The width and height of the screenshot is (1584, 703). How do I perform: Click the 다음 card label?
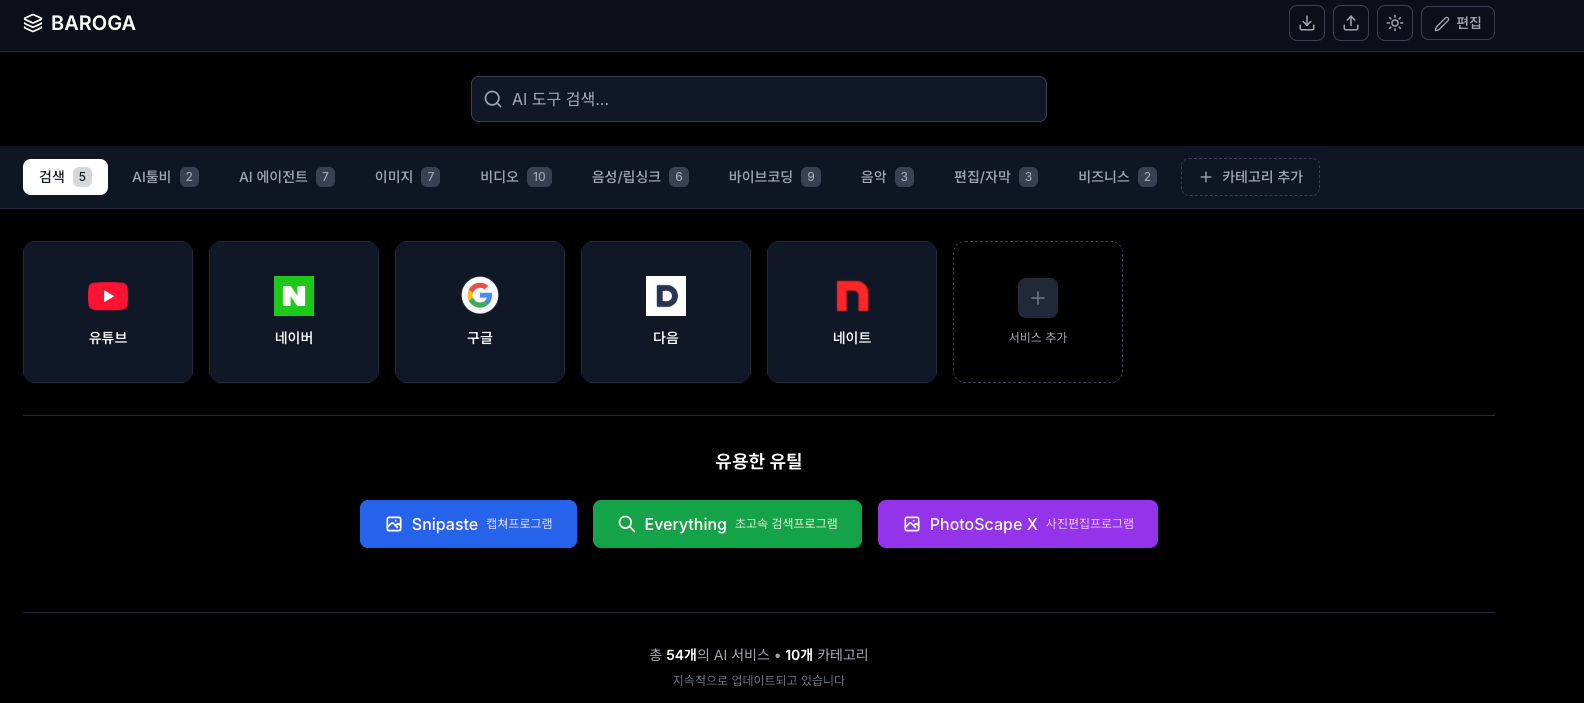tap(666, 338)
